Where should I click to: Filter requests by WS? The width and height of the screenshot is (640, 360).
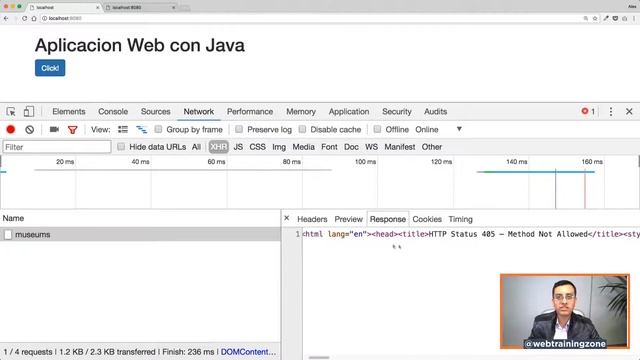(371, 147)
